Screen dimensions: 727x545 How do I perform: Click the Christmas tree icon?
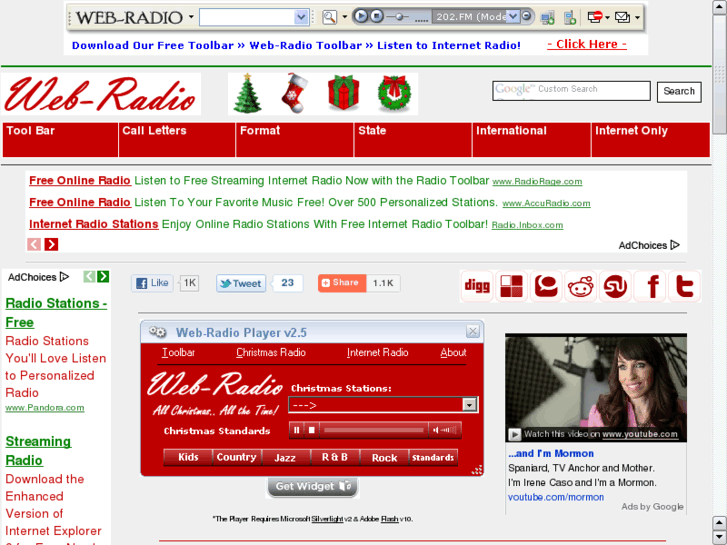[248, 93]
